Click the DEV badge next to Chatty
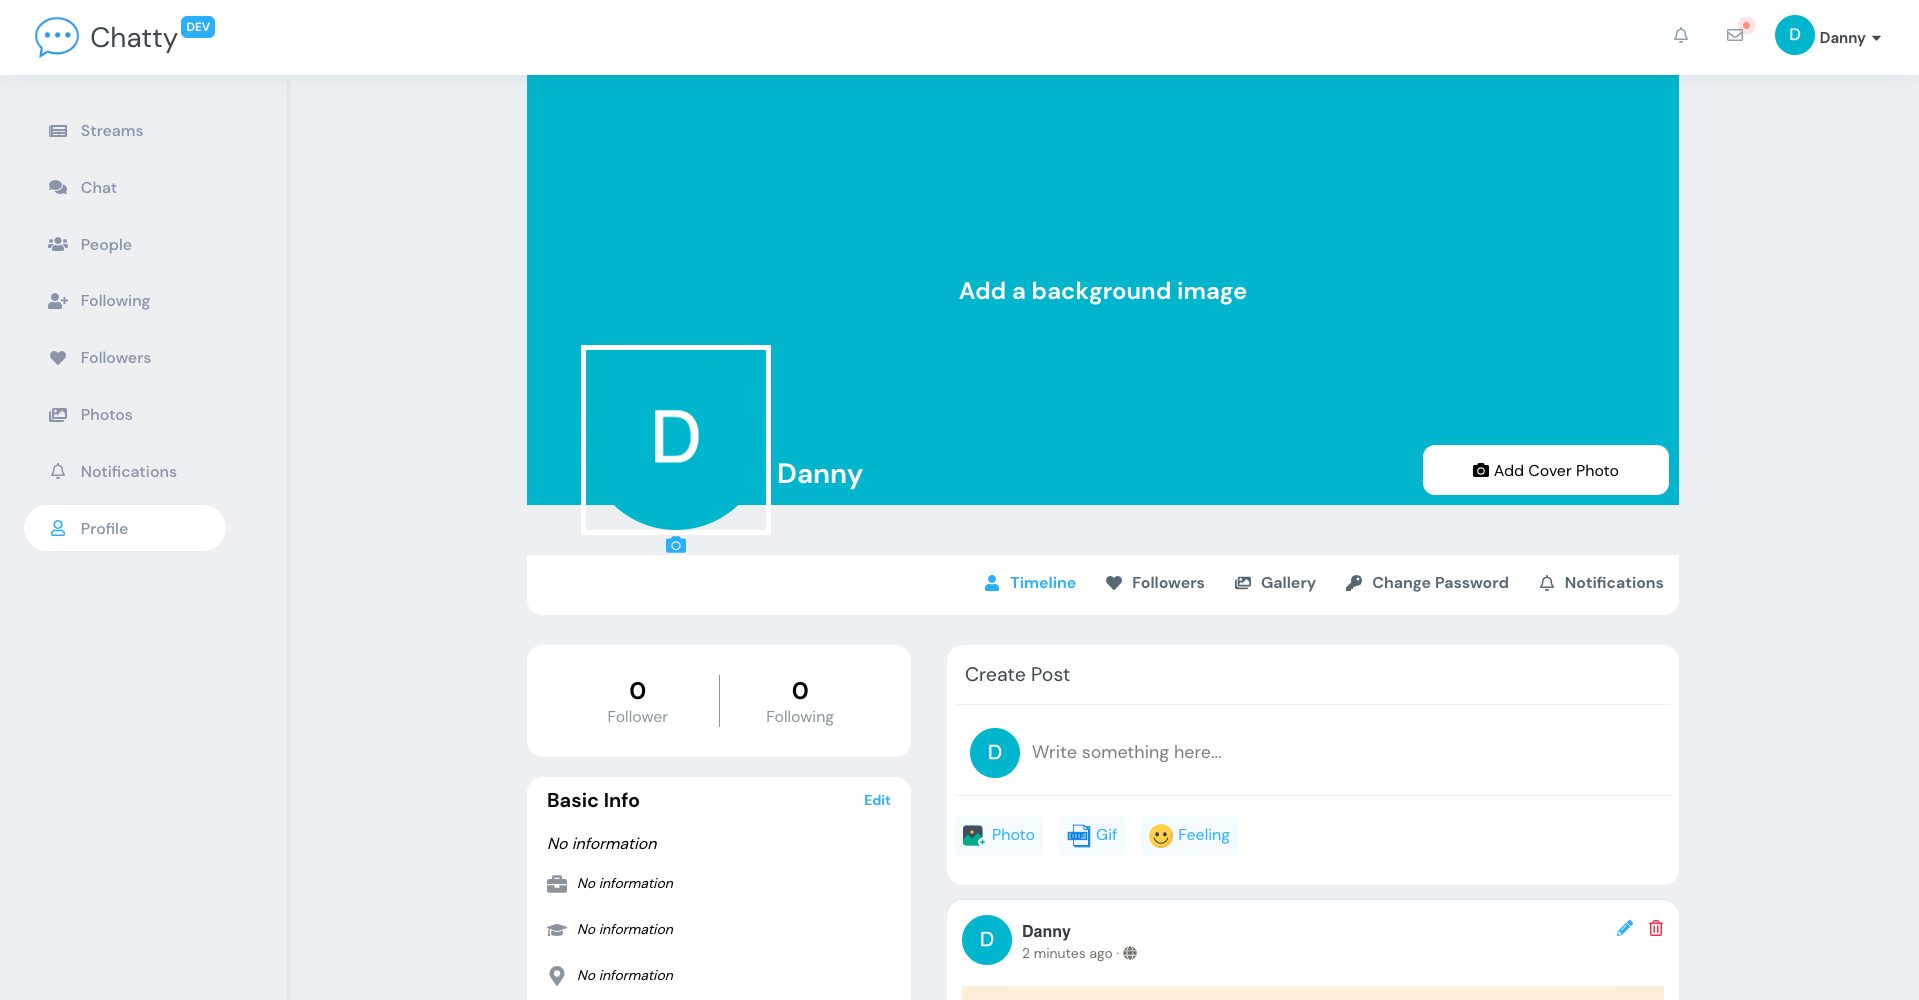 [x=198, y=27]
